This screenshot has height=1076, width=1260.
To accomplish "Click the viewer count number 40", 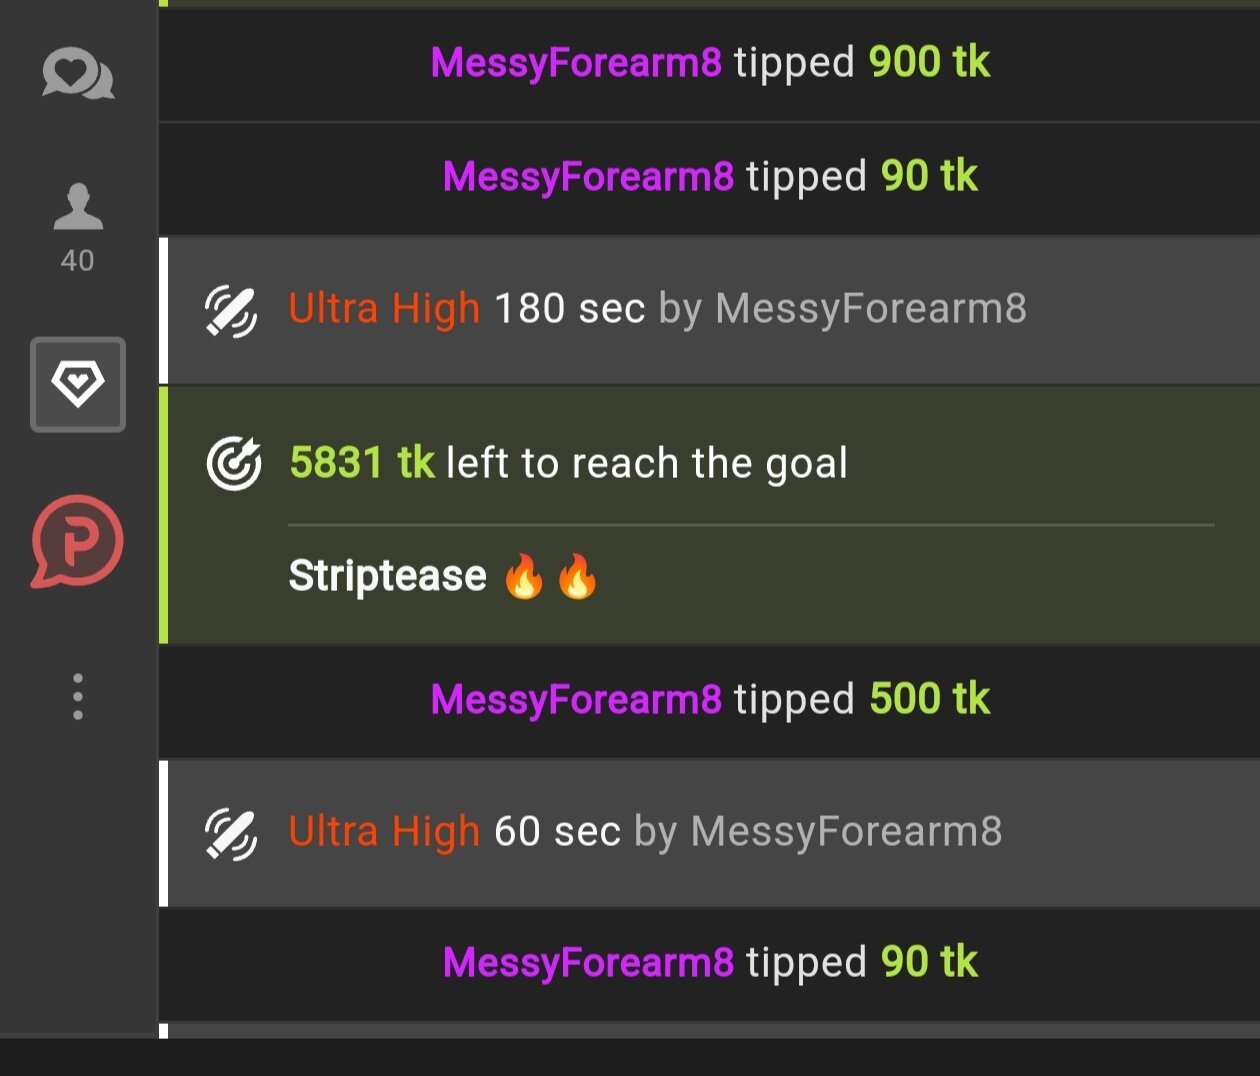I will (x=77, y=261).
